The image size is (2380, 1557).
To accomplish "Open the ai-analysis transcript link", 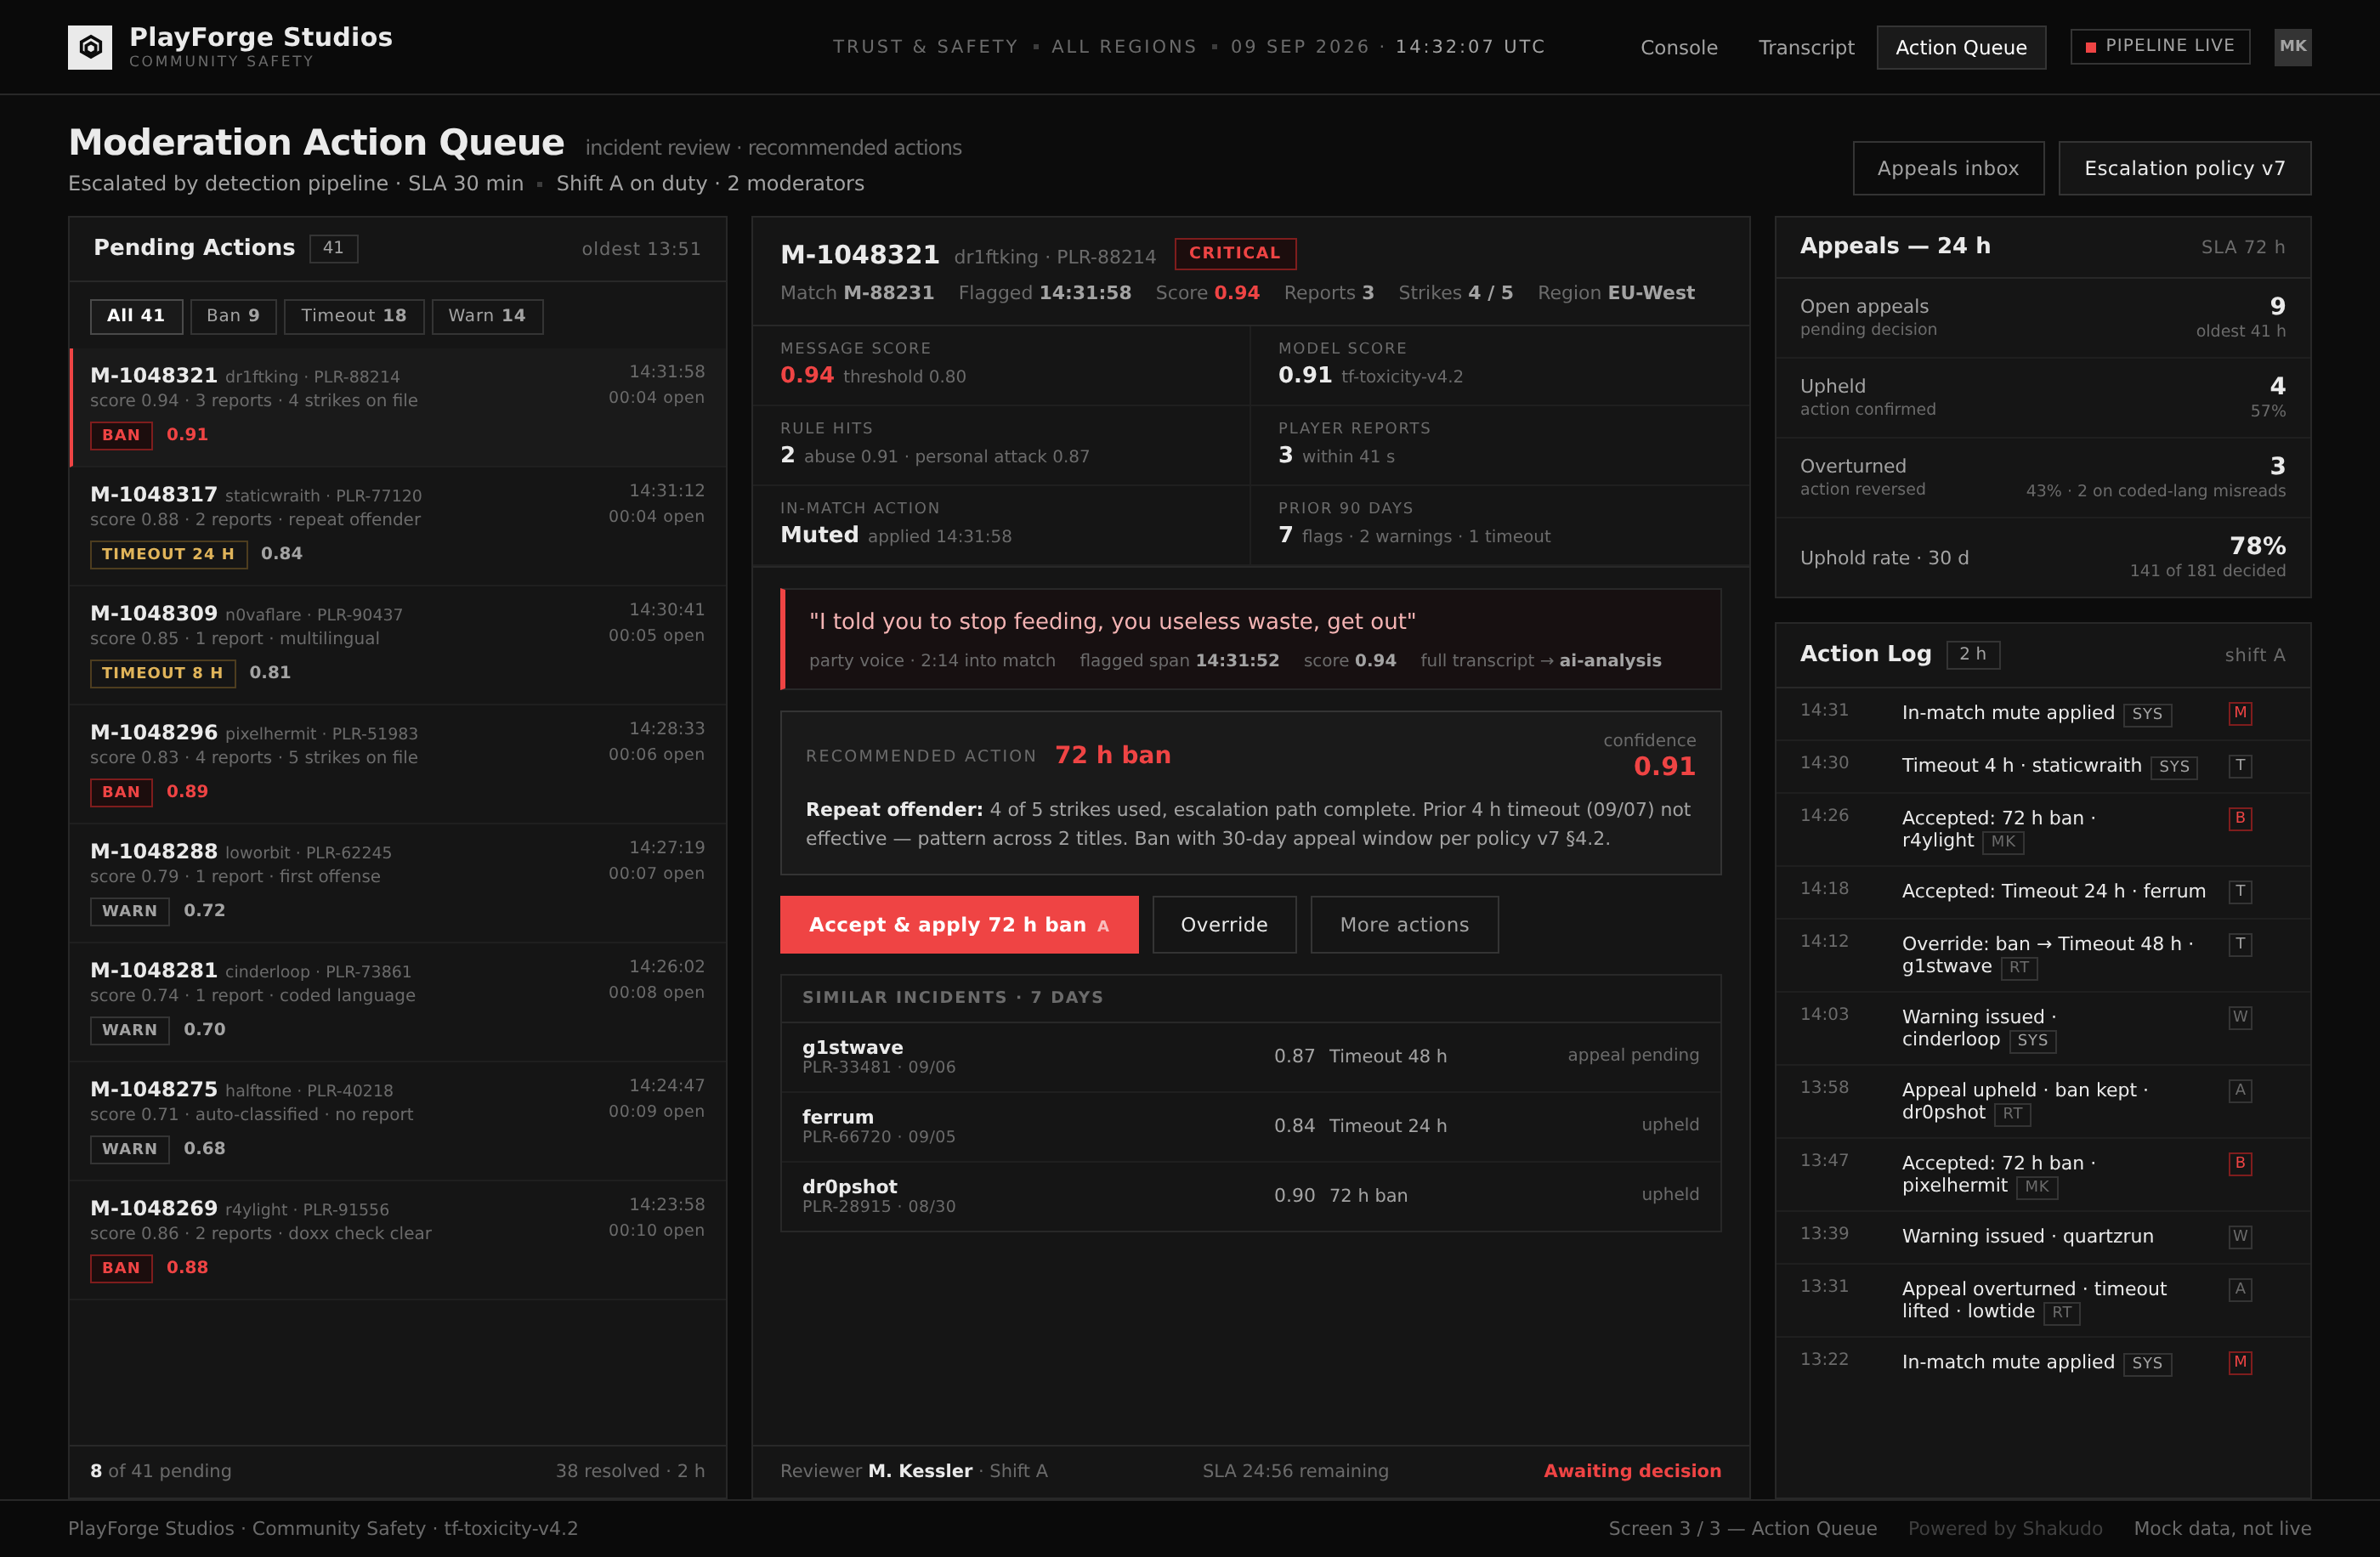I will 1610,660.
